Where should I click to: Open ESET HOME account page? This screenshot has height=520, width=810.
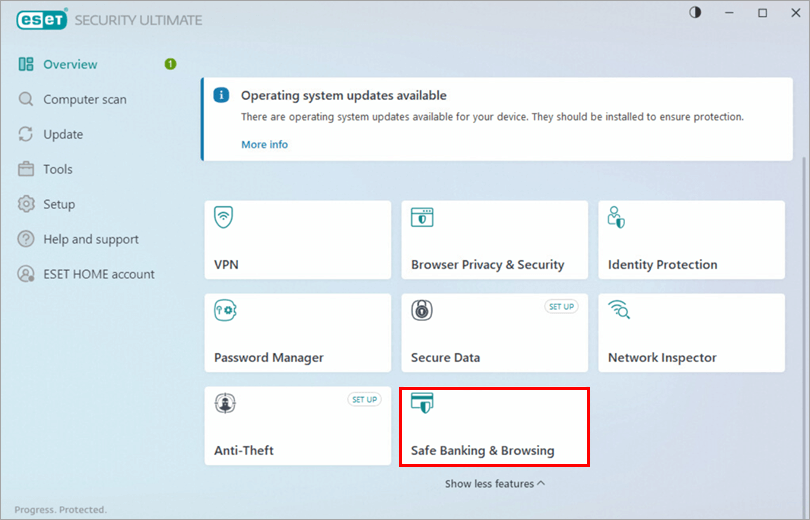tap(99, 274)
